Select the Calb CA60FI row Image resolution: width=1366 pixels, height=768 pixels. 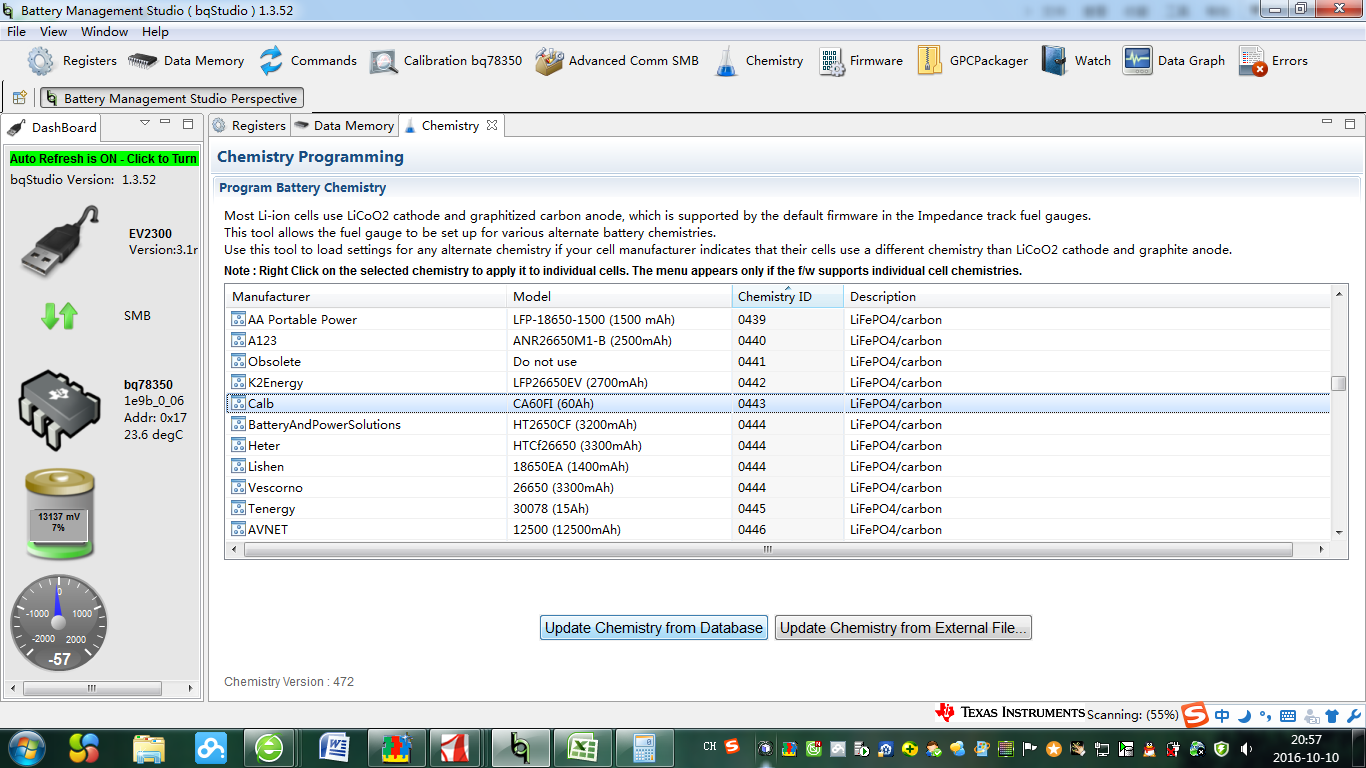pos(778,404)
